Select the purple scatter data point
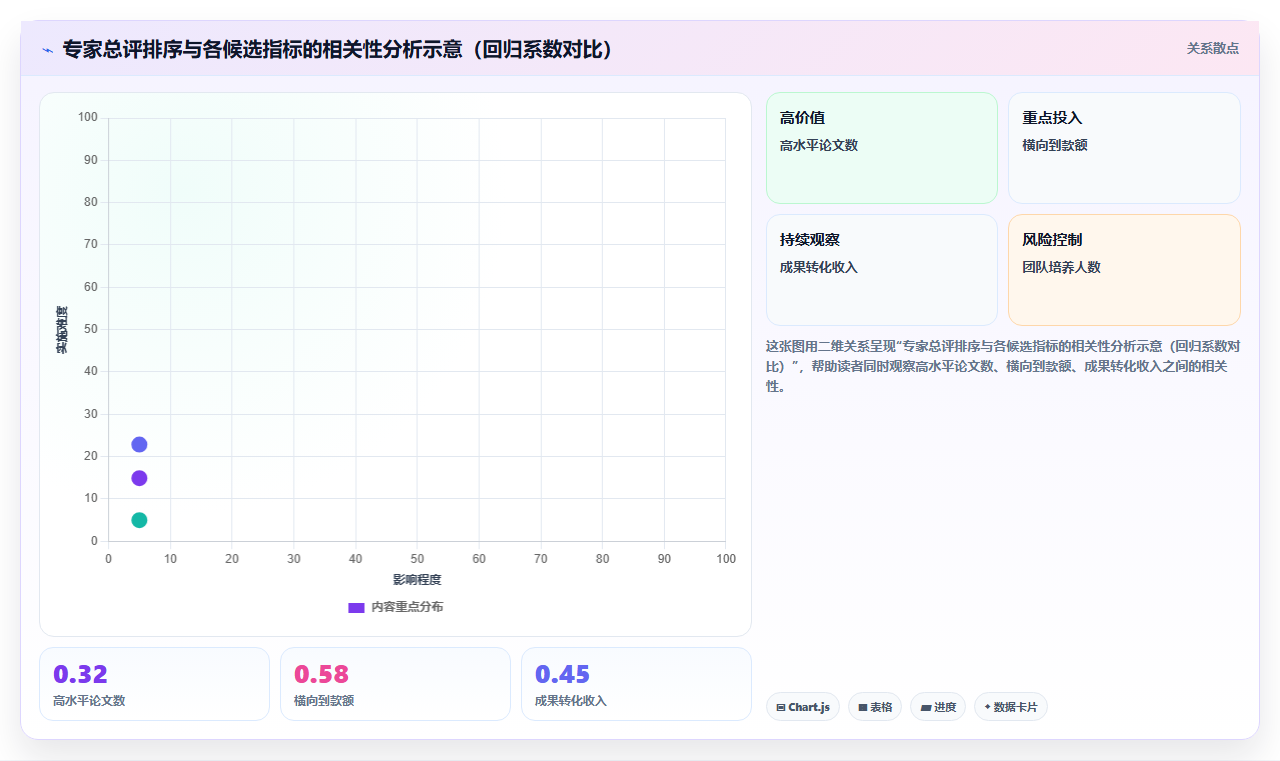Image resolution: width=1280 pixels, height=761 pixels. coord(139,478)
